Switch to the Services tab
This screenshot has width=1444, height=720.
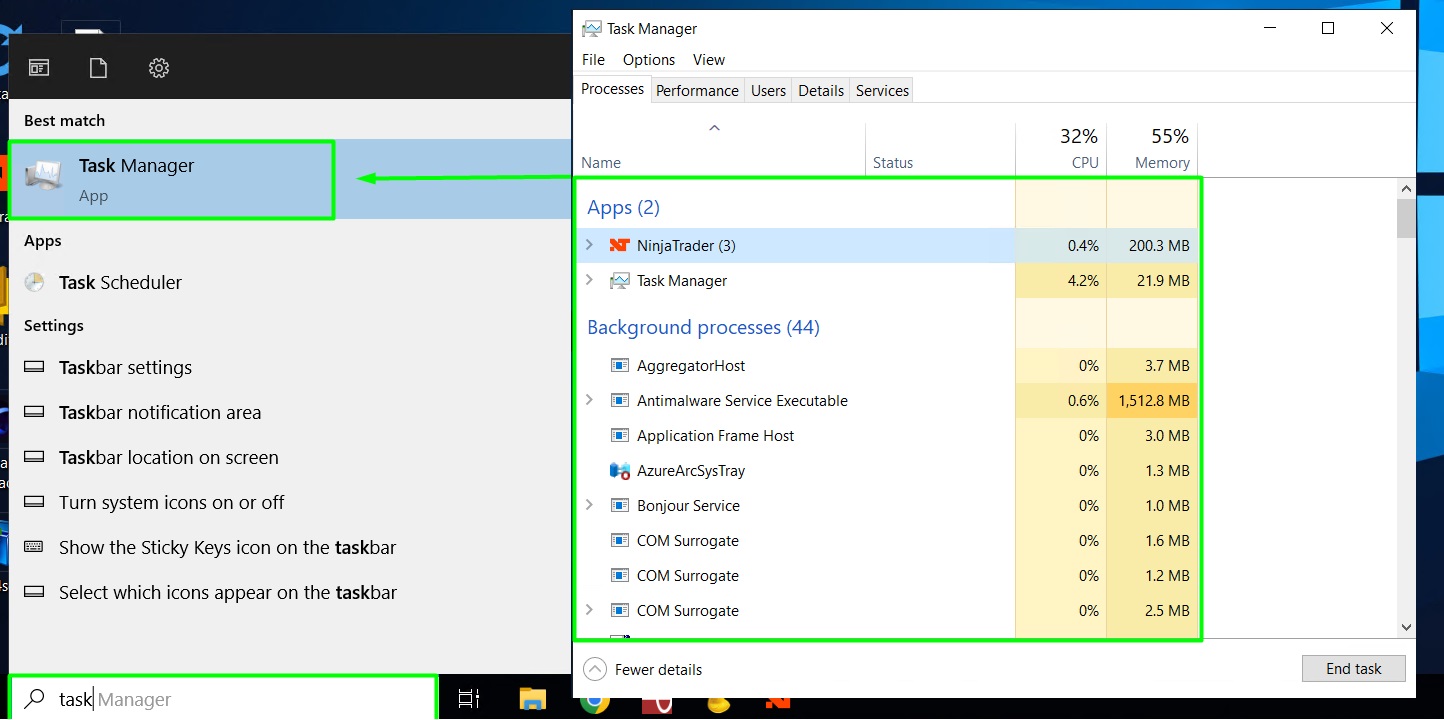(x=882, y=90)
